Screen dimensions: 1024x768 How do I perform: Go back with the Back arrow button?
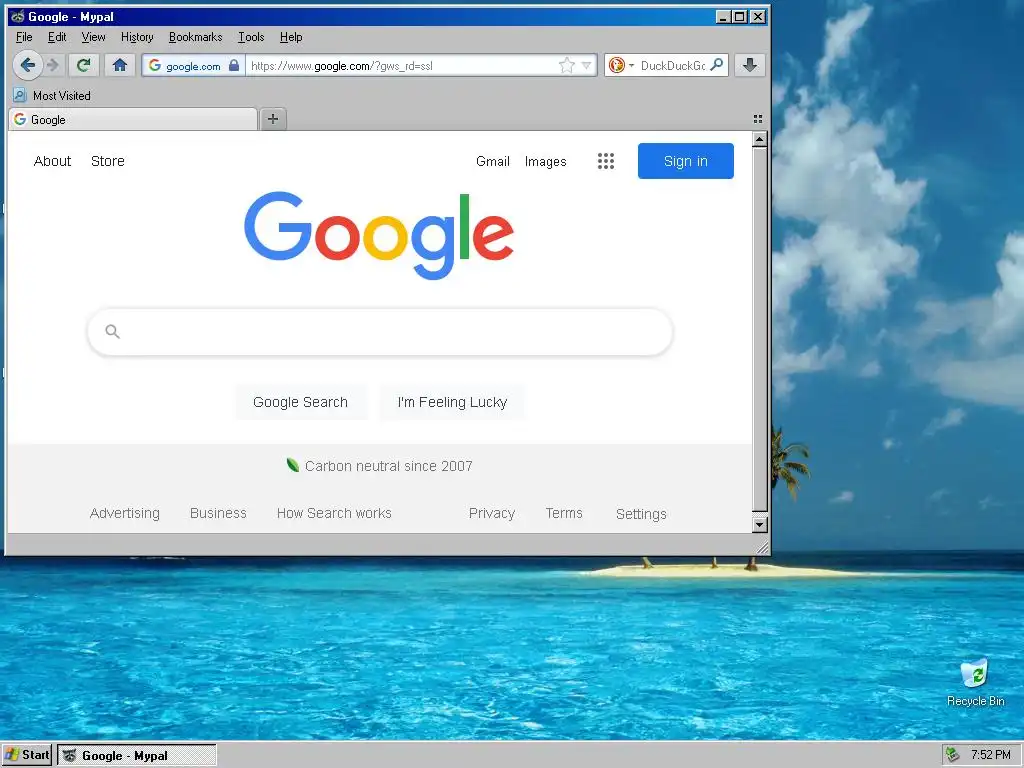[27, 65]
